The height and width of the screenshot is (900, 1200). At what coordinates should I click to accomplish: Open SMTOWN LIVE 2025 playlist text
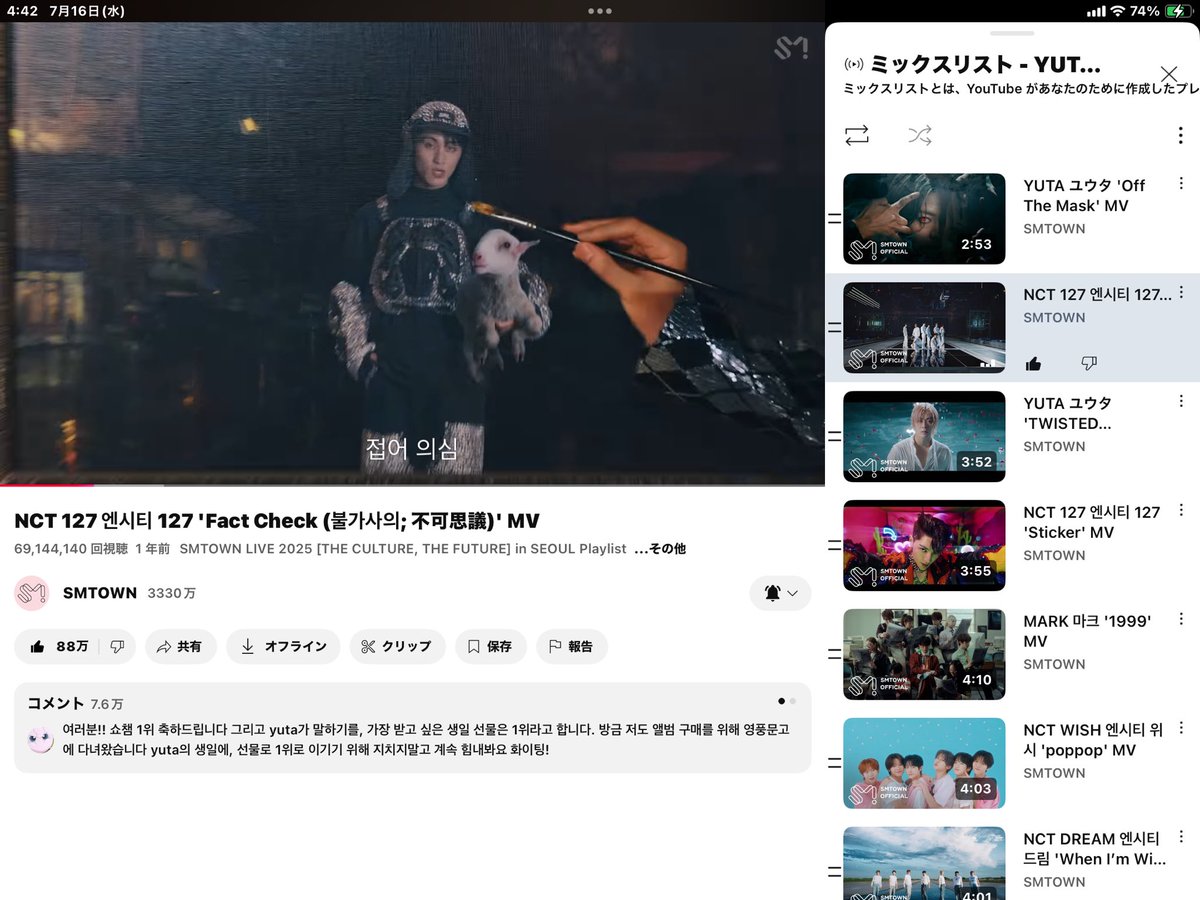click(403, 549)
